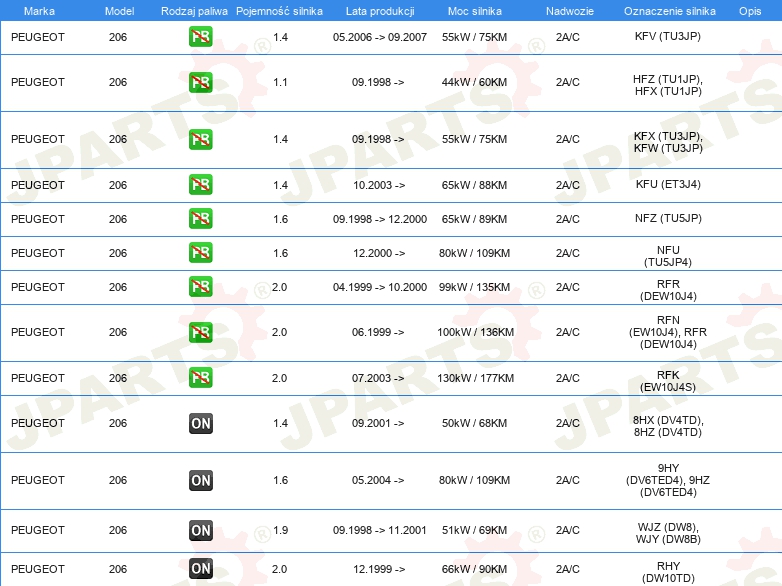Click the Nadwozie column header

coord(570,11)
